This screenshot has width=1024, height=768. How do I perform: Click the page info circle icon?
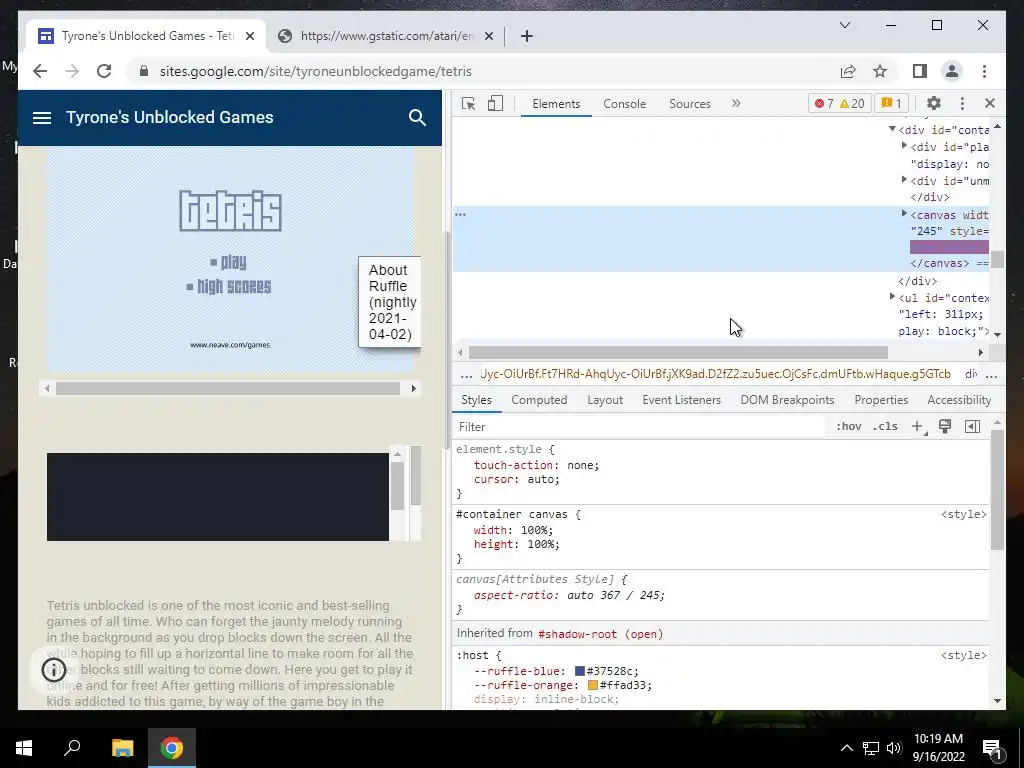pyautogui.click(x=54, y=669)
